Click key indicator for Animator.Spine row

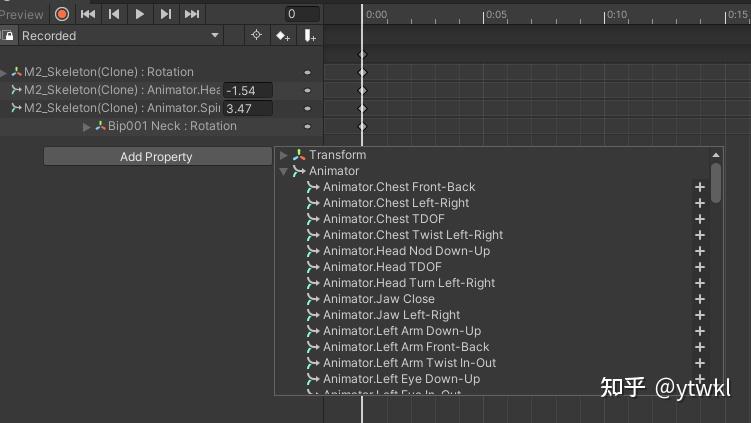[x=307, y=109]
